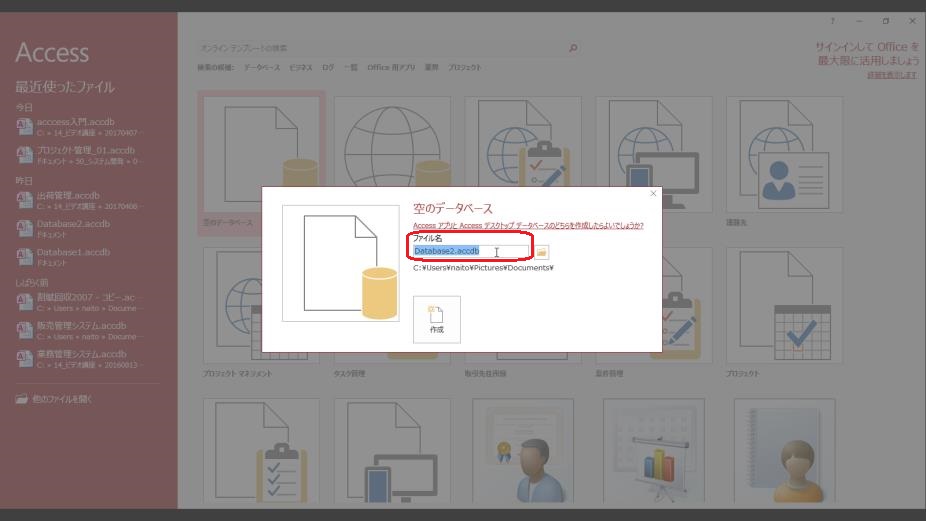The width and height of the screenshot is (926, 521).
Task: Select the 空のデータベース template in background
Action: click(261, 163)
